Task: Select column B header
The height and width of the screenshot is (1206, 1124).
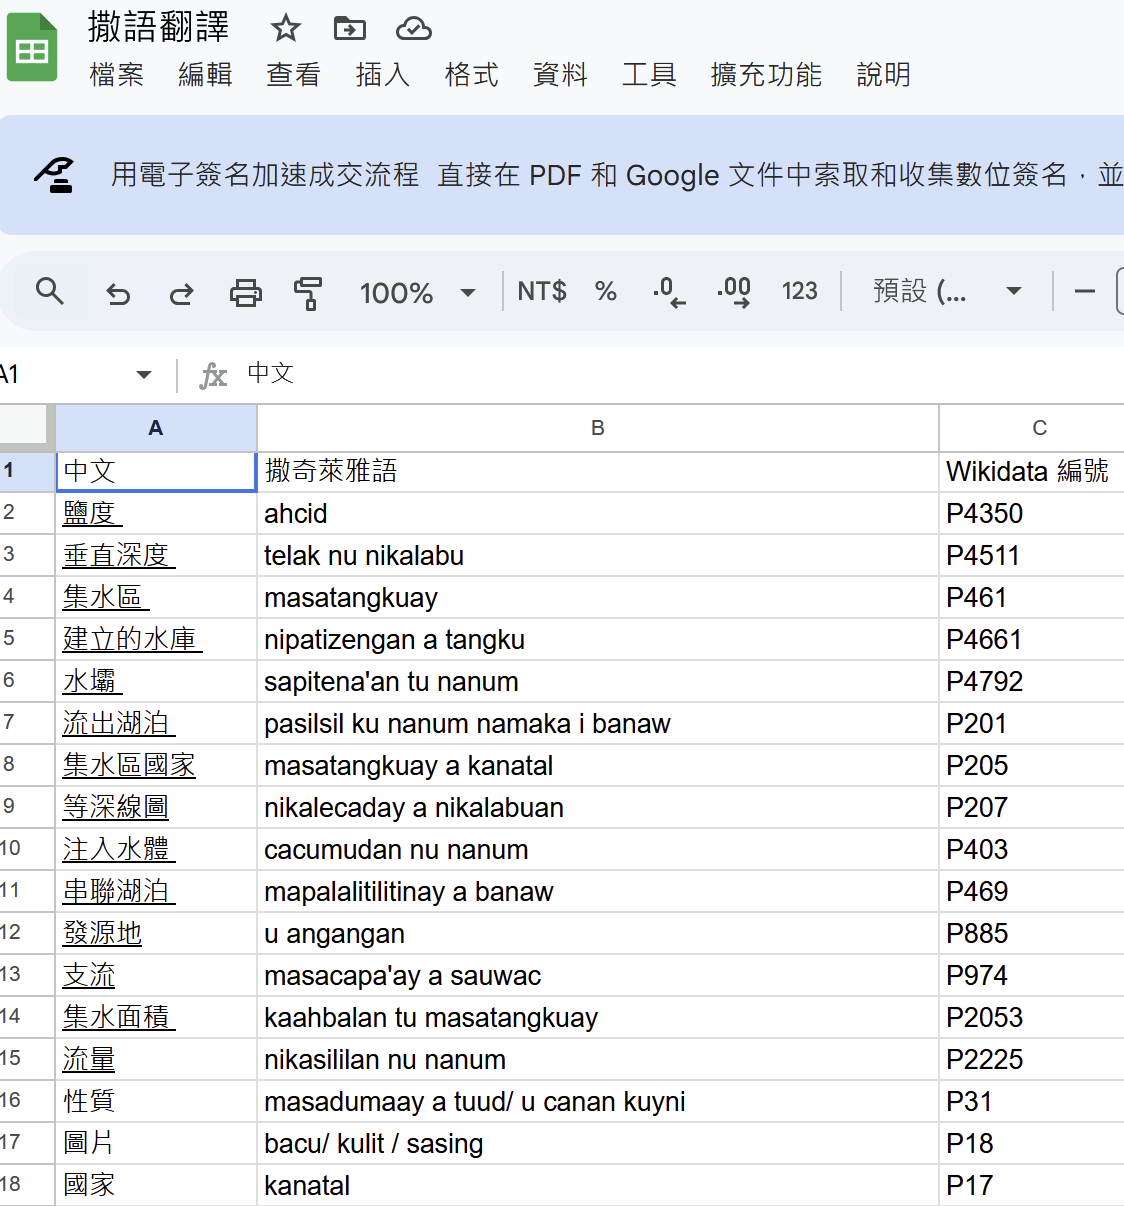Action: point(598,428)
